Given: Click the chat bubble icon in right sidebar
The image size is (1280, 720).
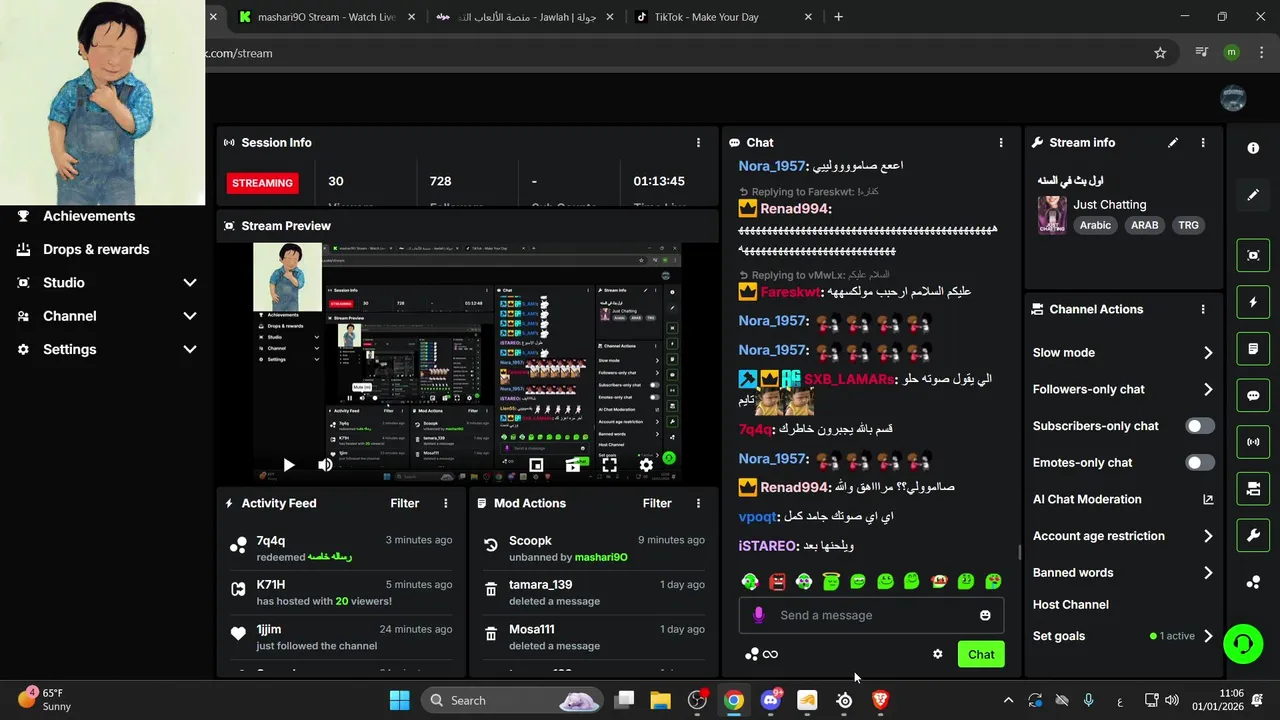Looking at the screenshot, I should coord(1253,395).
